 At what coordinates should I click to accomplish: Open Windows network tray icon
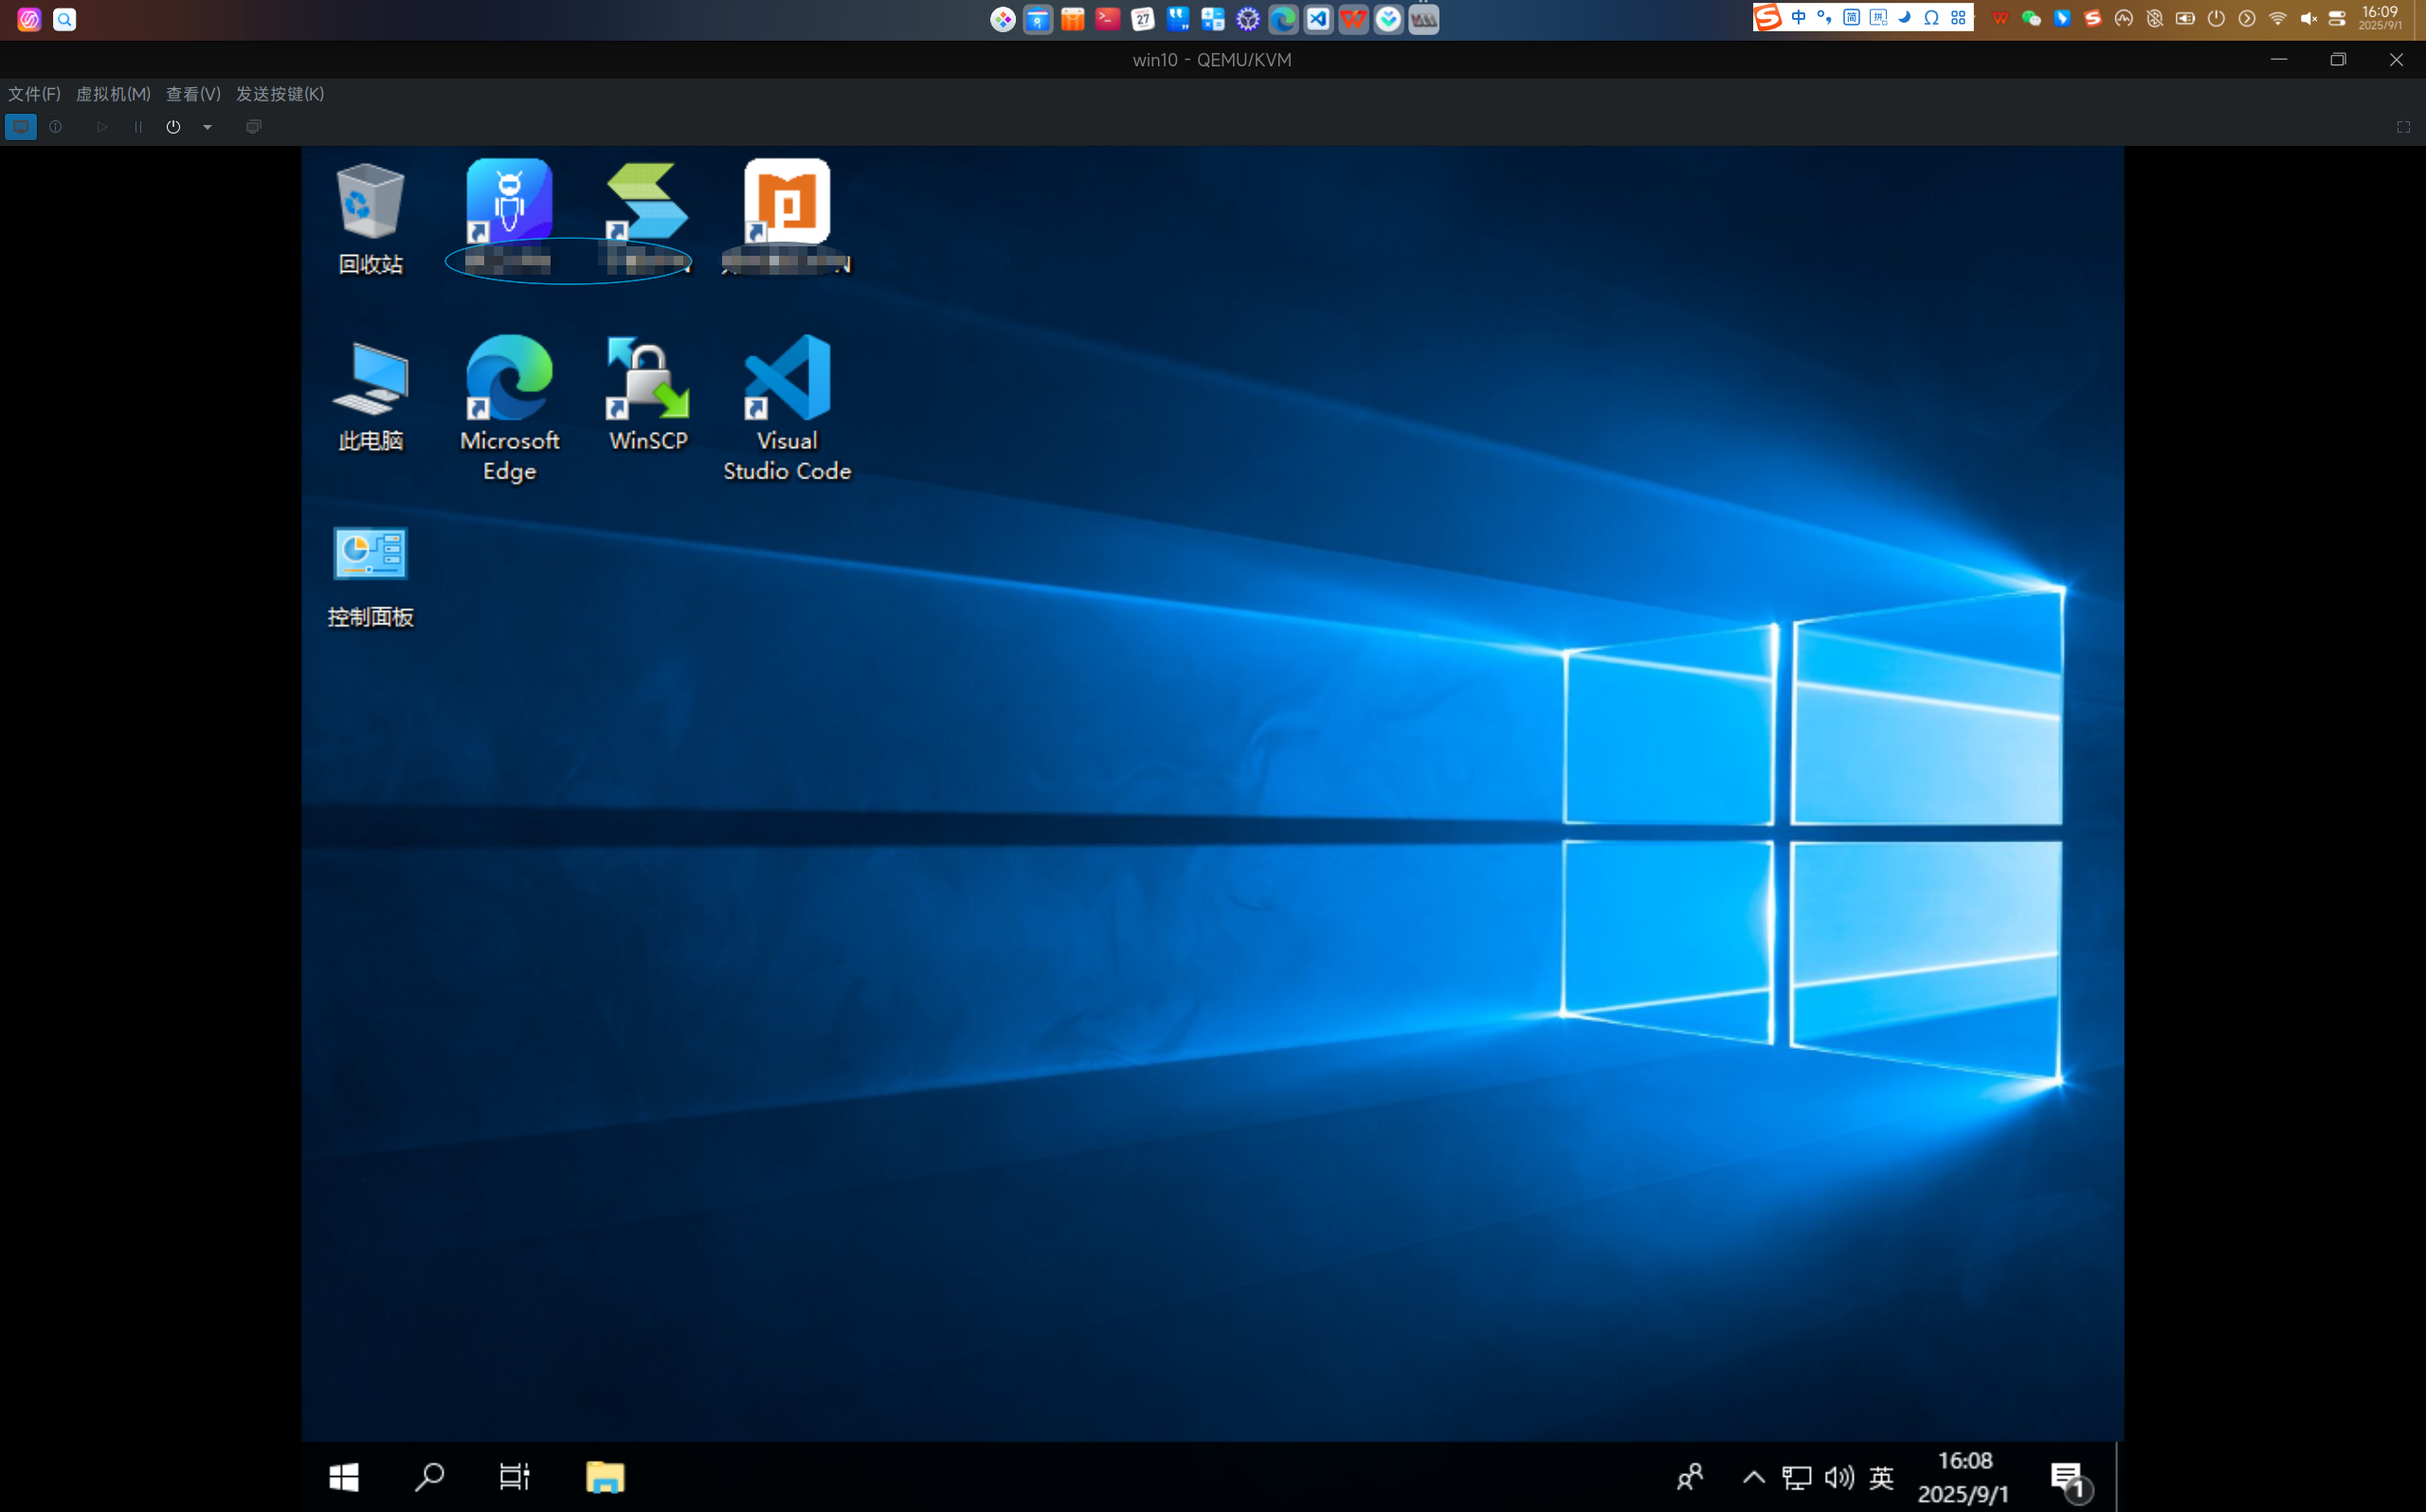pos(1797,1477)
